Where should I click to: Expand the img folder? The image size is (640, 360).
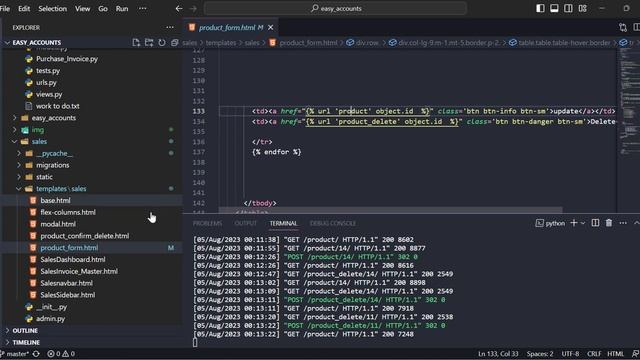[x=38, y=130]
